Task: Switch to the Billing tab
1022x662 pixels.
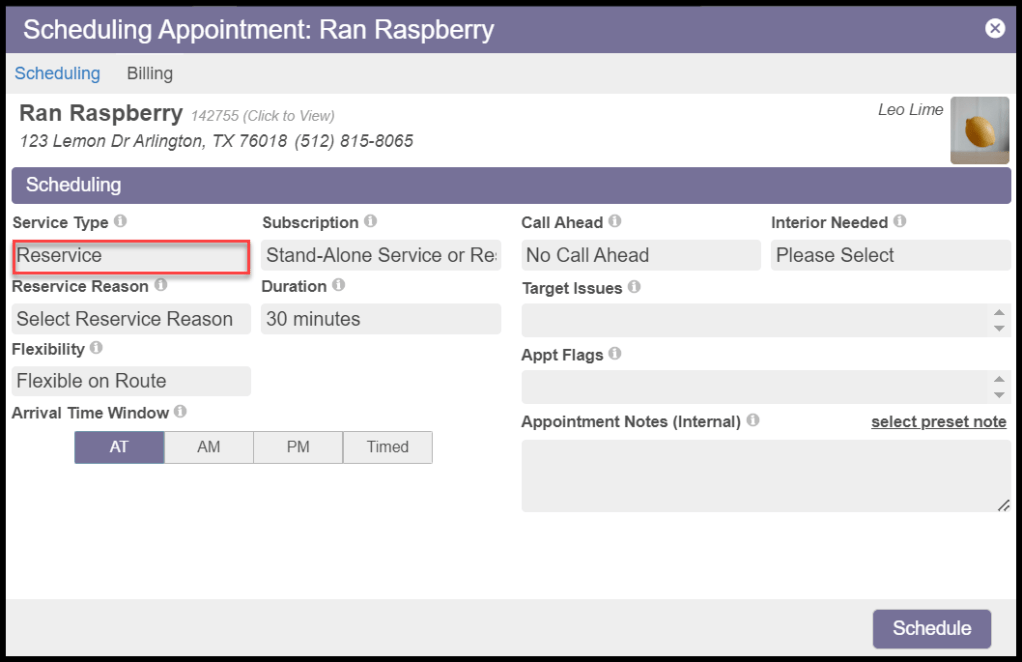Action: pyautogui.click(x=149, y=73)
